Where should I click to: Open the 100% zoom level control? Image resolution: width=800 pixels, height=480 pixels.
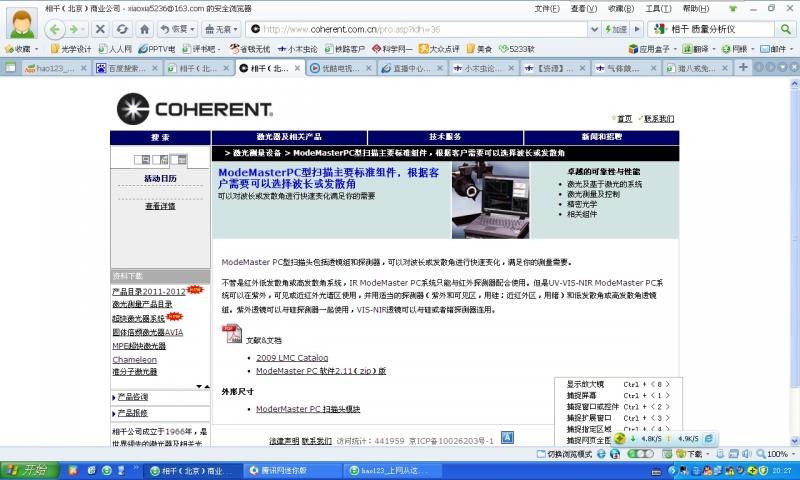pos(774,454)
